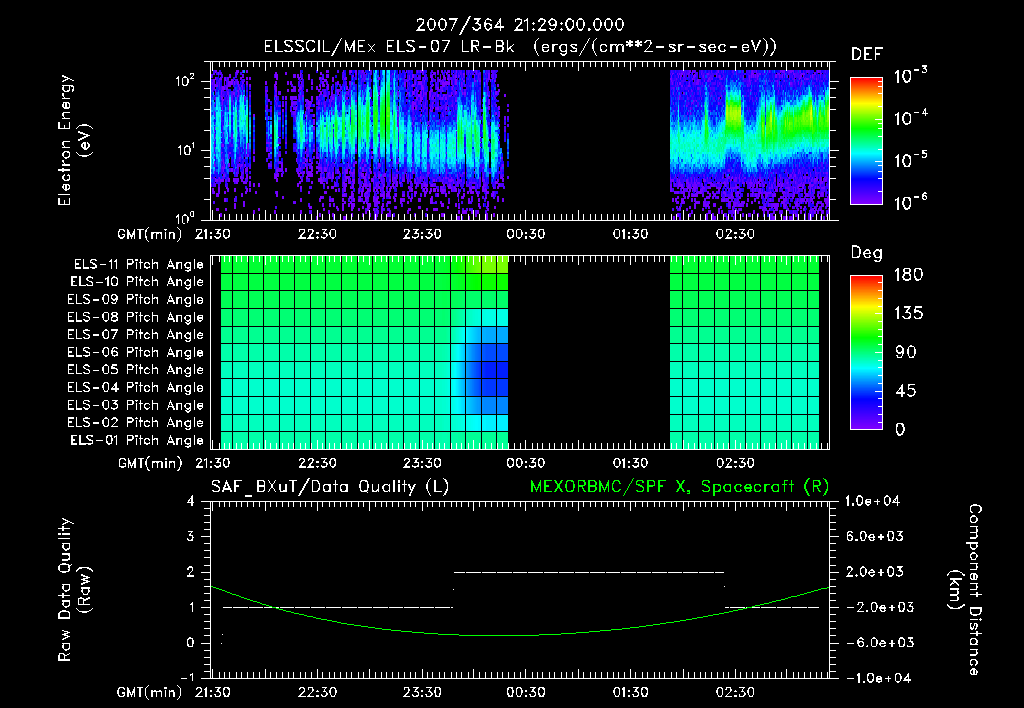Select the SAF_BXuT/Data Quality (L) title
The image size is (1024, 708).
(x=330, y=487)
